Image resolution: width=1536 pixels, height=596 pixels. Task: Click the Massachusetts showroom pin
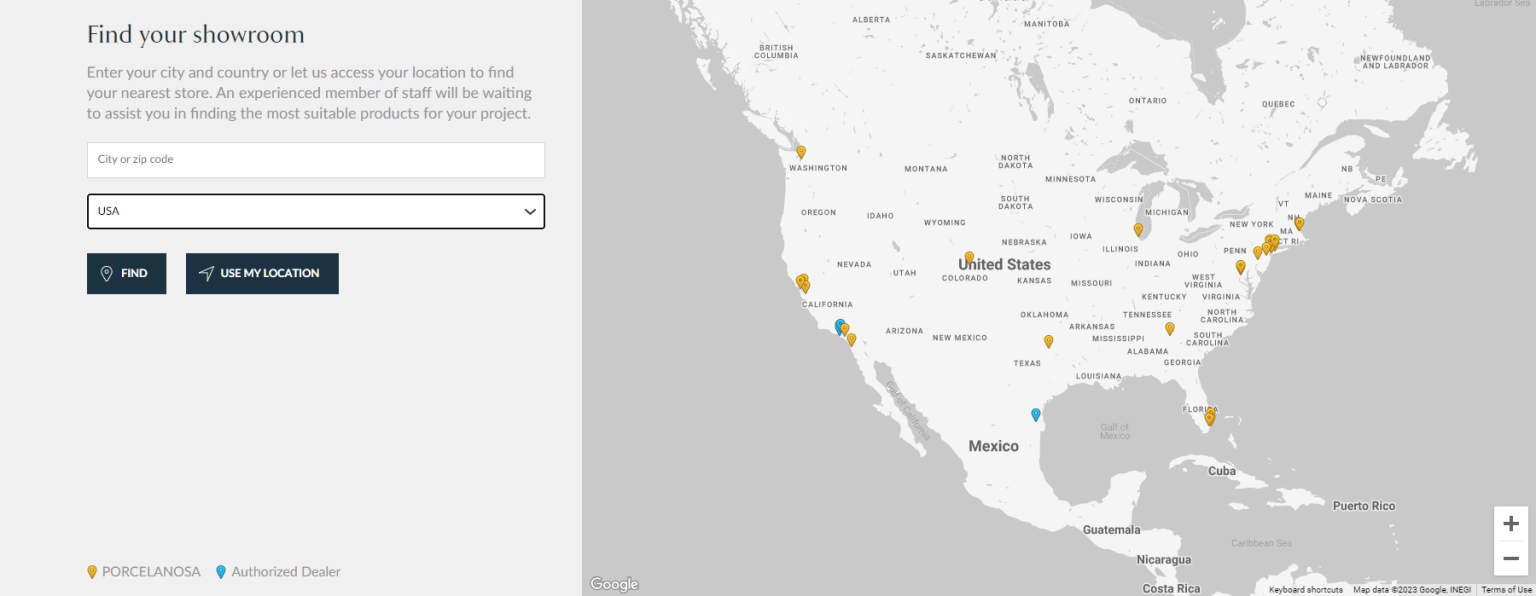[x=1299, y=223]
